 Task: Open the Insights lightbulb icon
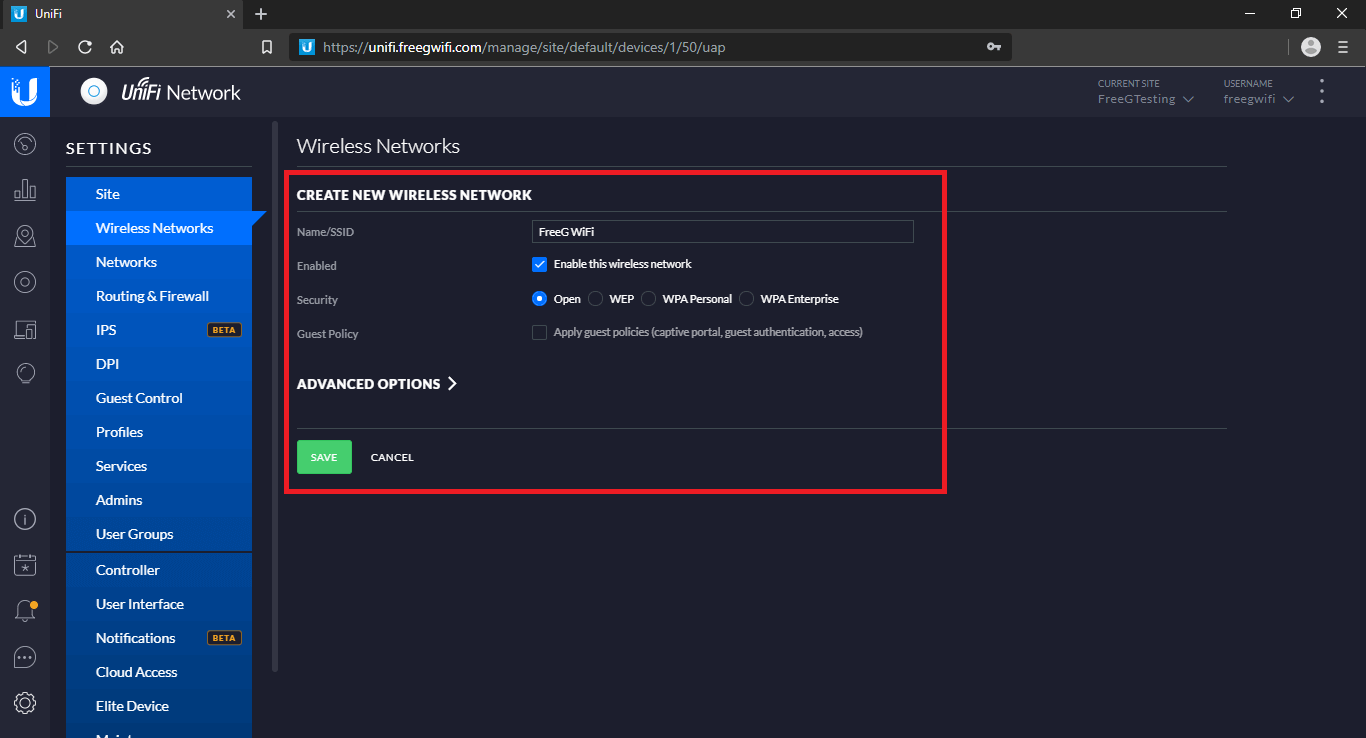(x=25, y=374)
